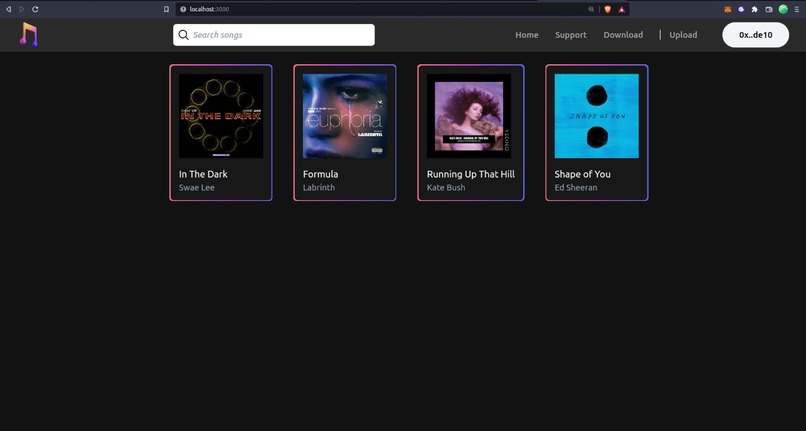This screenshot has width=806, height=431.
Task: Select the Formula song title
Action: click(x=320, y=174)
